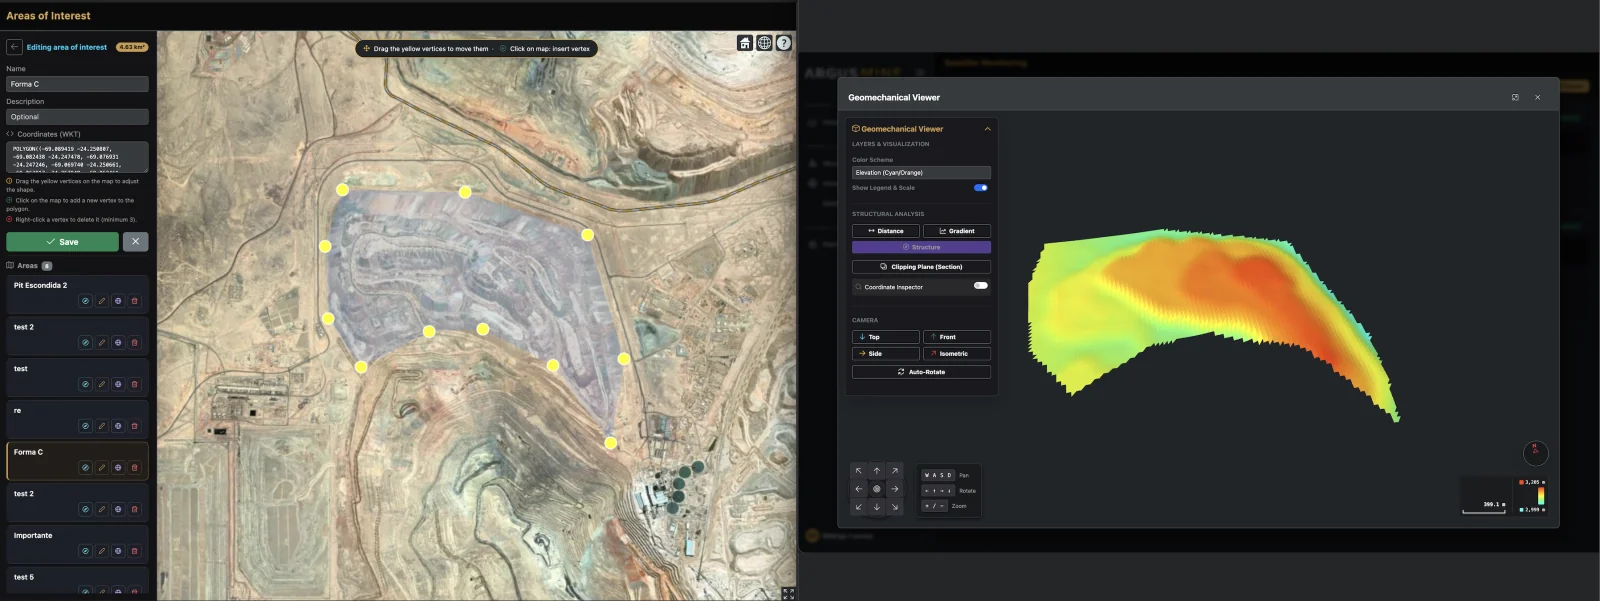The width and height of the screenshot is (1600, 601).
Task: Click the north compass in the Geomechanical Viewer
Action: click(x=1536, y=453)
